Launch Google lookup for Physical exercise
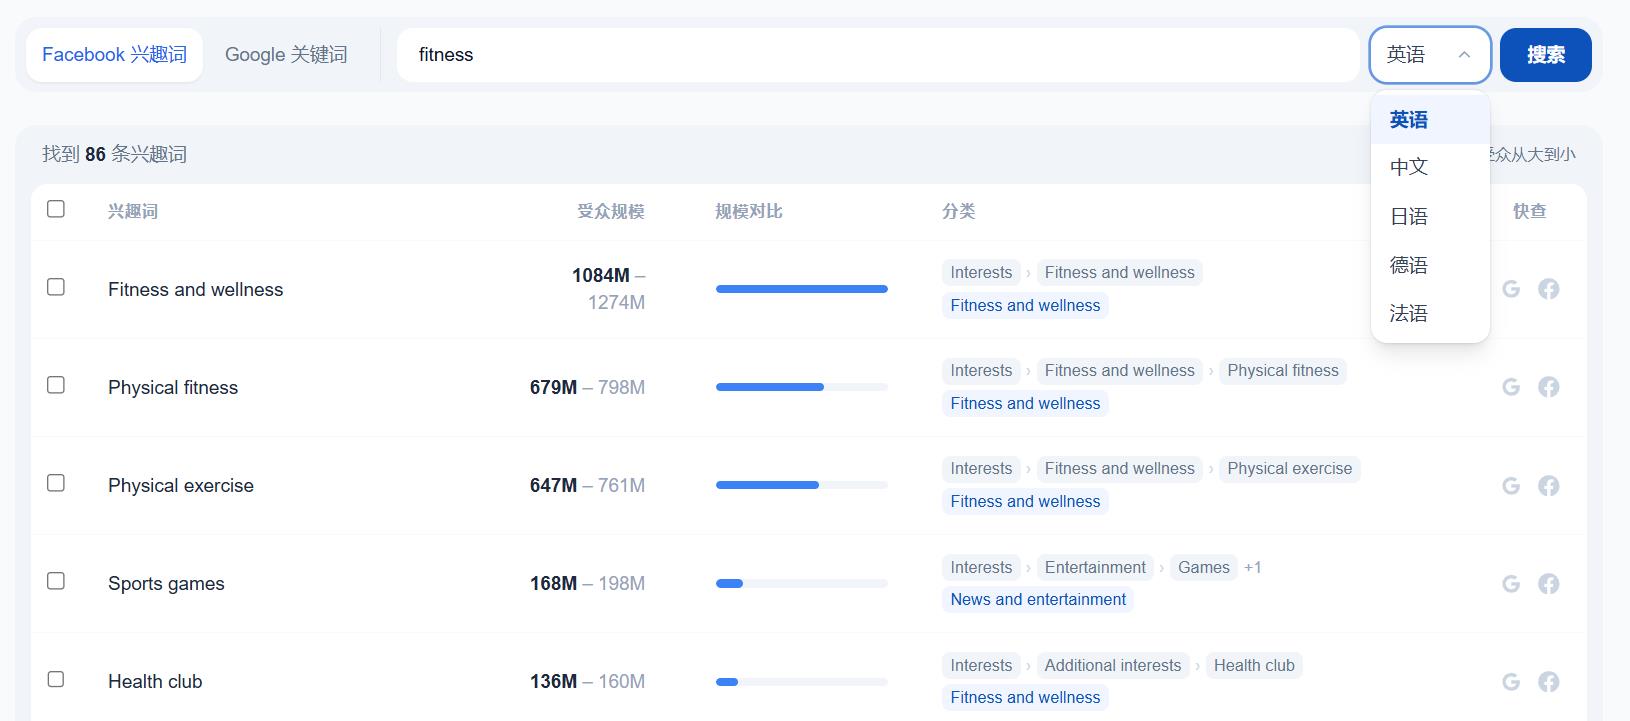 click(1511, 485)
